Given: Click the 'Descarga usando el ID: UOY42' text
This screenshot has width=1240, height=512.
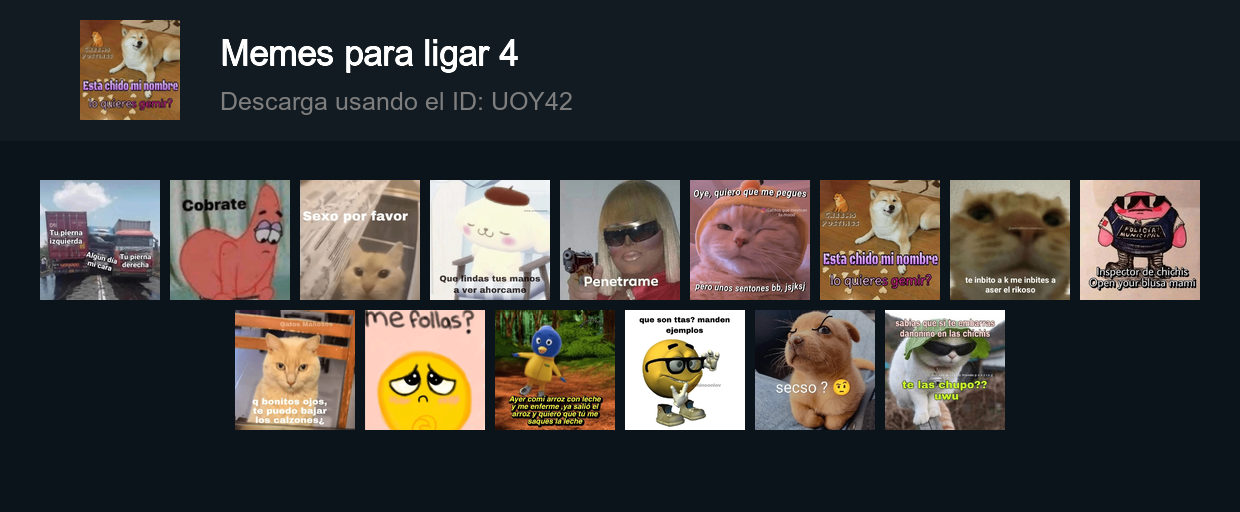Looking at the screenshot, I should click(x=396, y=102).
